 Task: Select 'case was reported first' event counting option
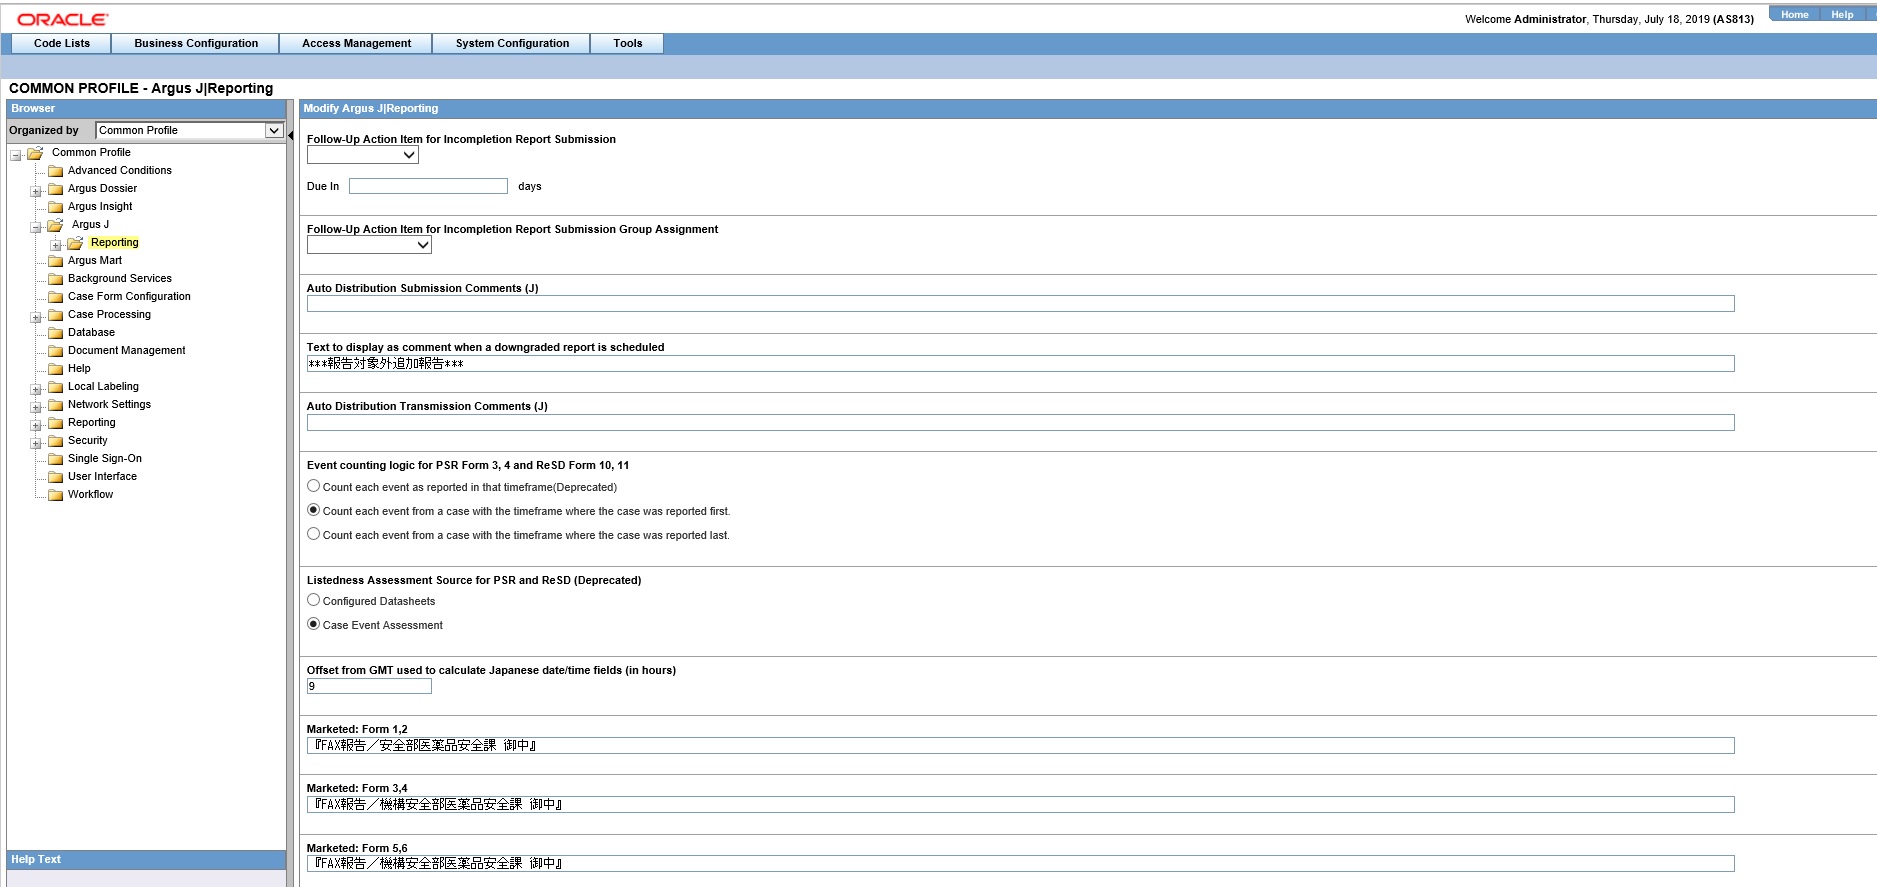(x=313, y=510)
